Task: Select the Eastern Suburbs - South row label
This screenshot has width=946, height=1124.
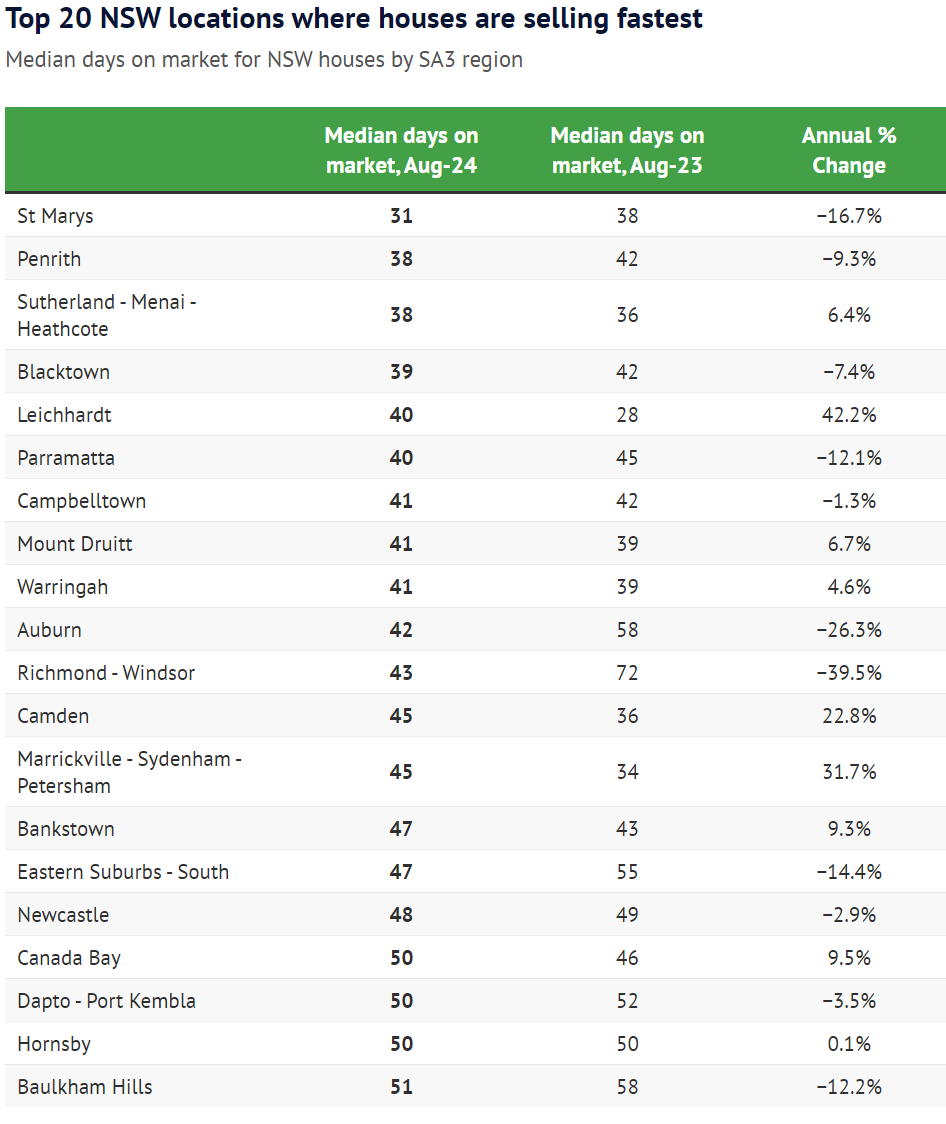Action: pyautogui.click(x=123, y=871)
